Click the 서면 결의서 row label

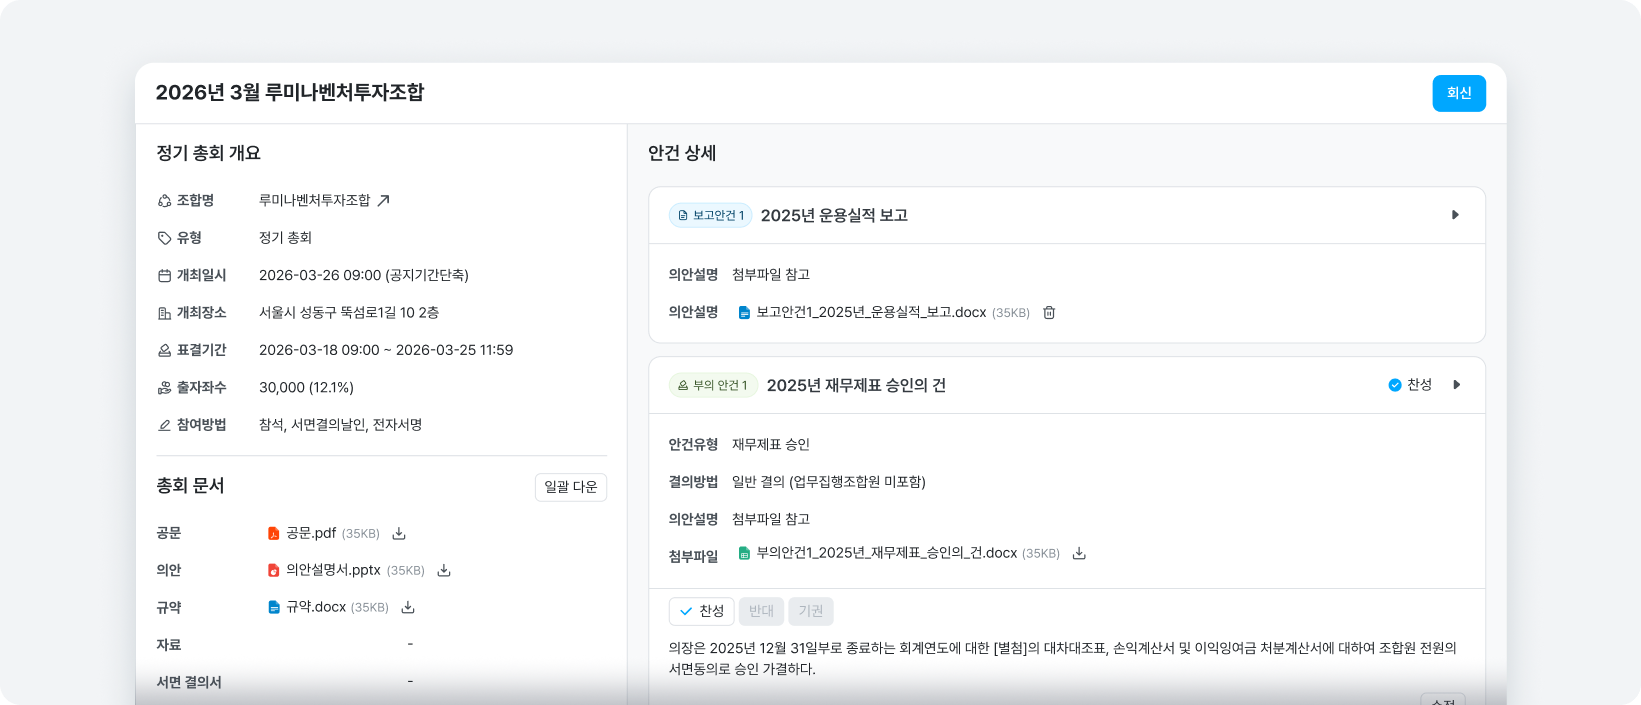(x=189, y=682)
